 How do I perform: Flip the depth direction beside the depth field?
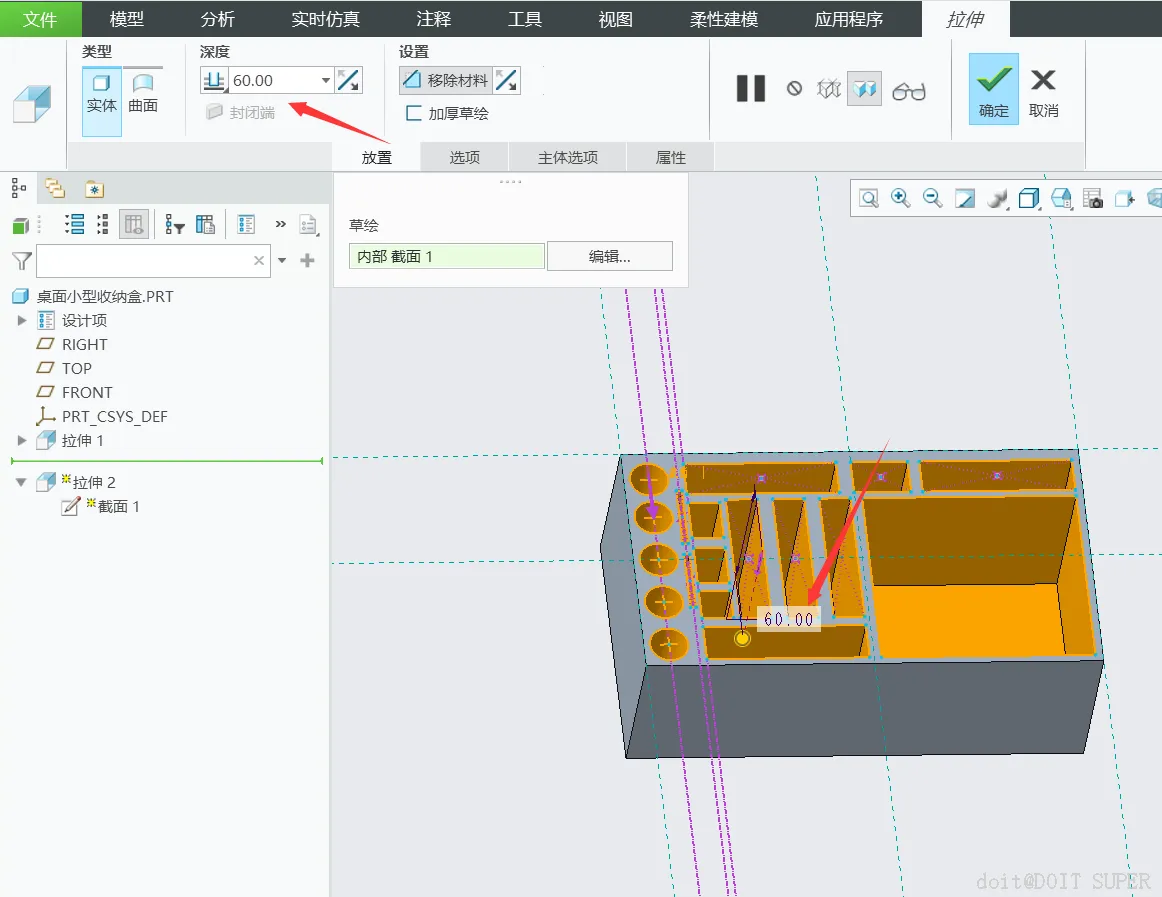[348, 81]
